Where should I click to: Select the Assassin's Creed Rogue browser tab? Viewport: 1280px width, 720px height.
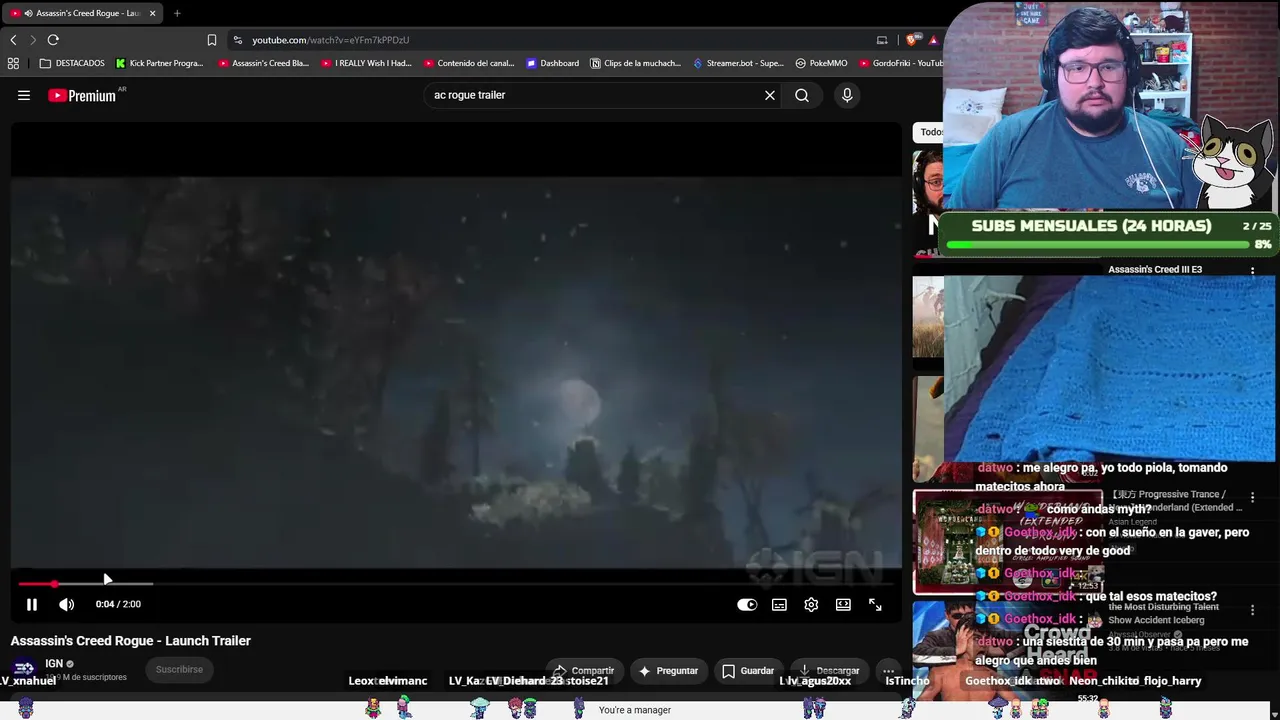click(x=84, y=13)
